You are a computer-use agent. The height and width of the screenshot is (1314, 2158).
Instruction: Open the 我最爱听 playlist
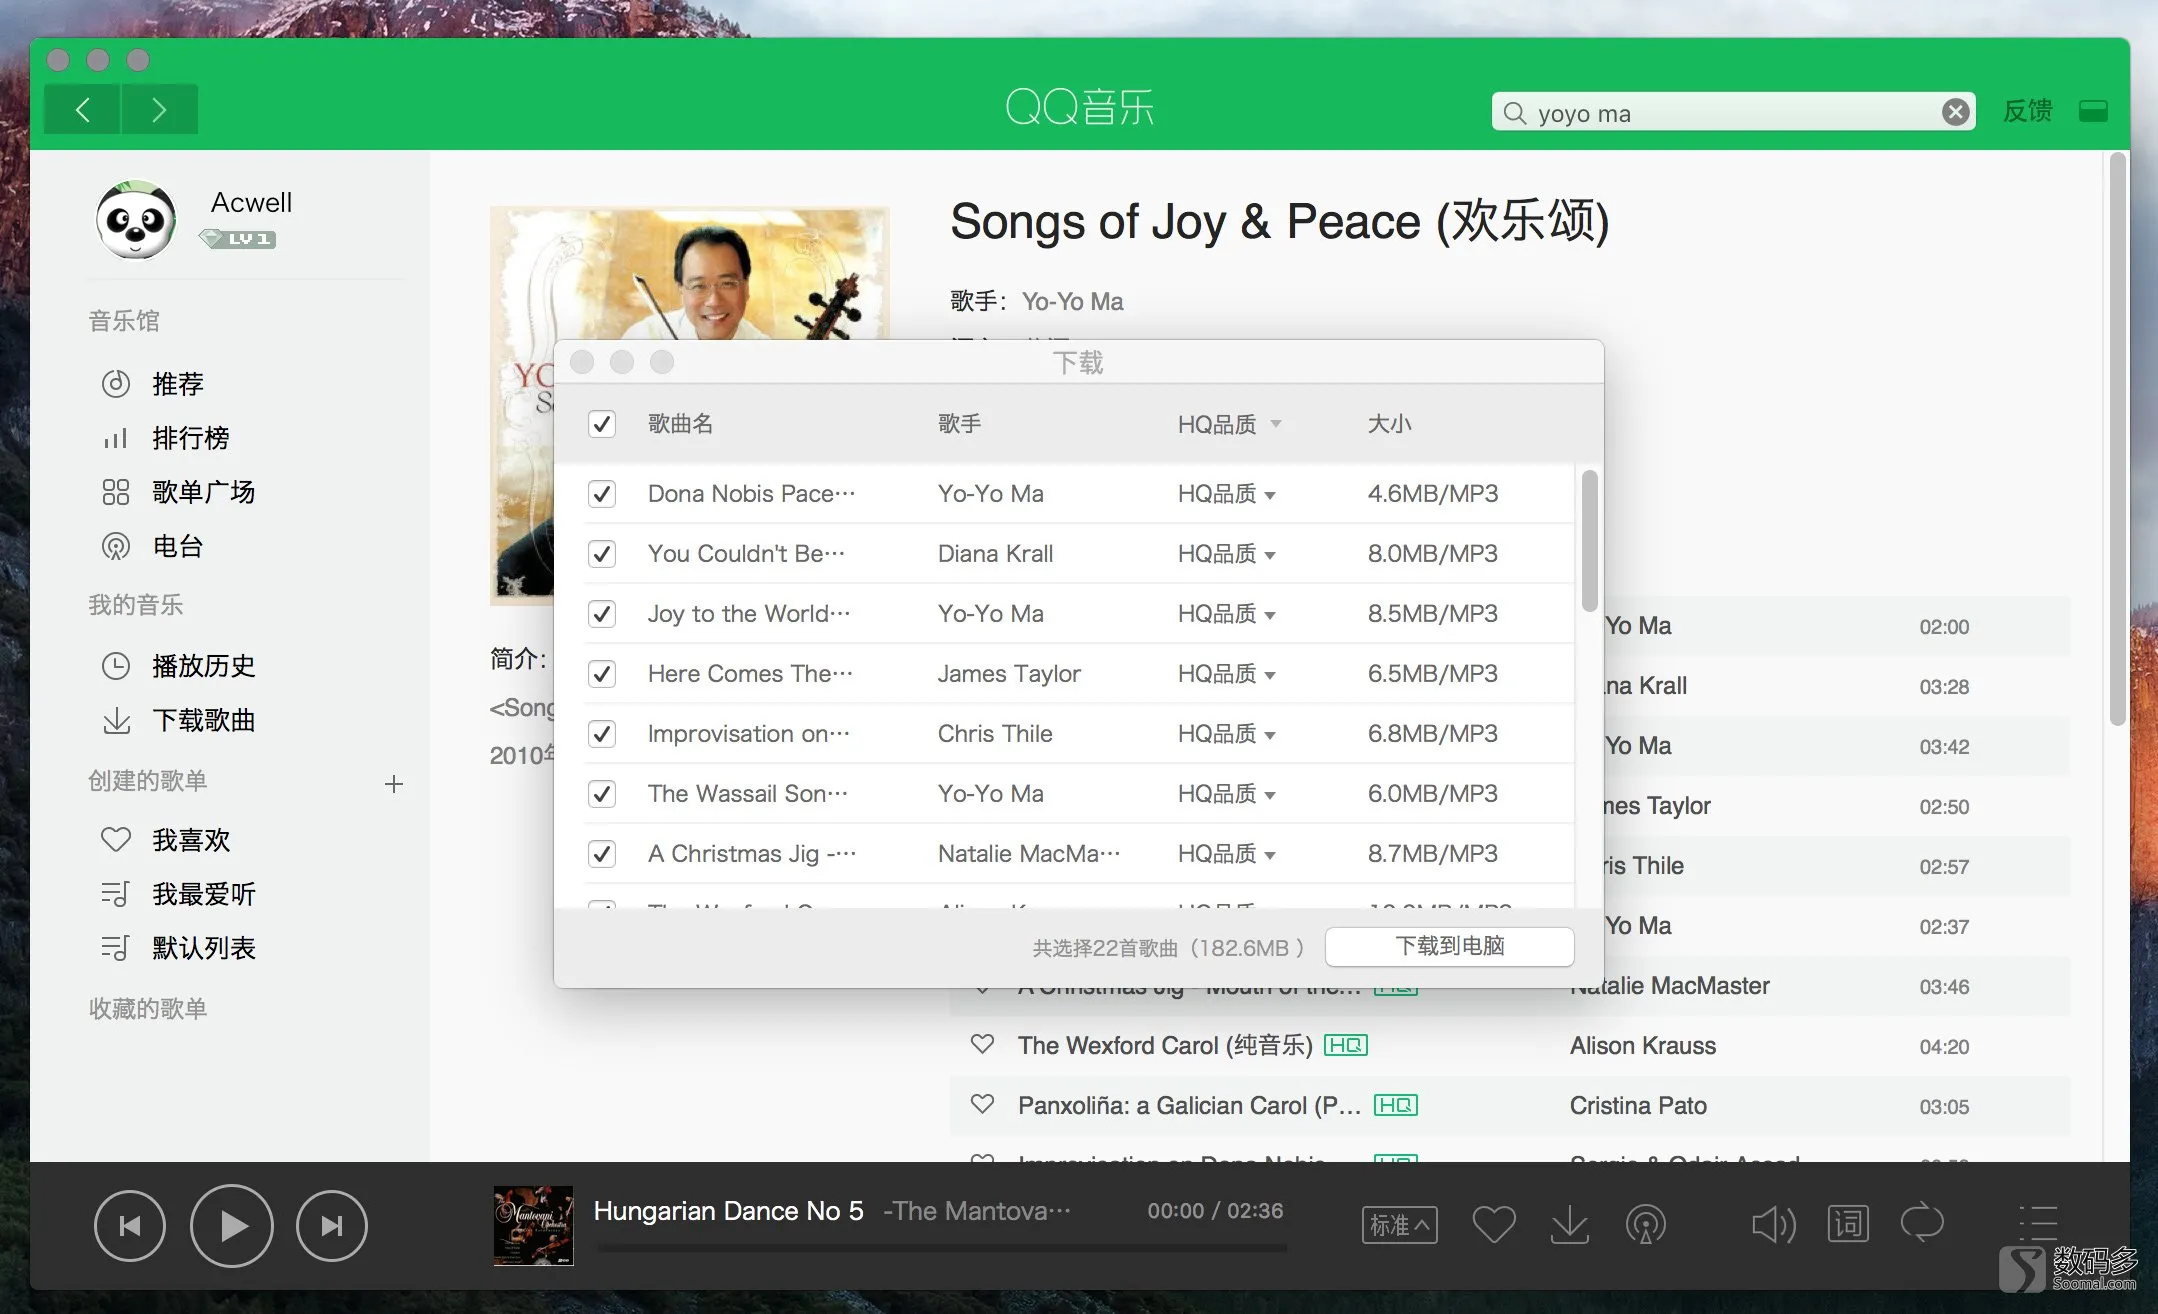203,894
